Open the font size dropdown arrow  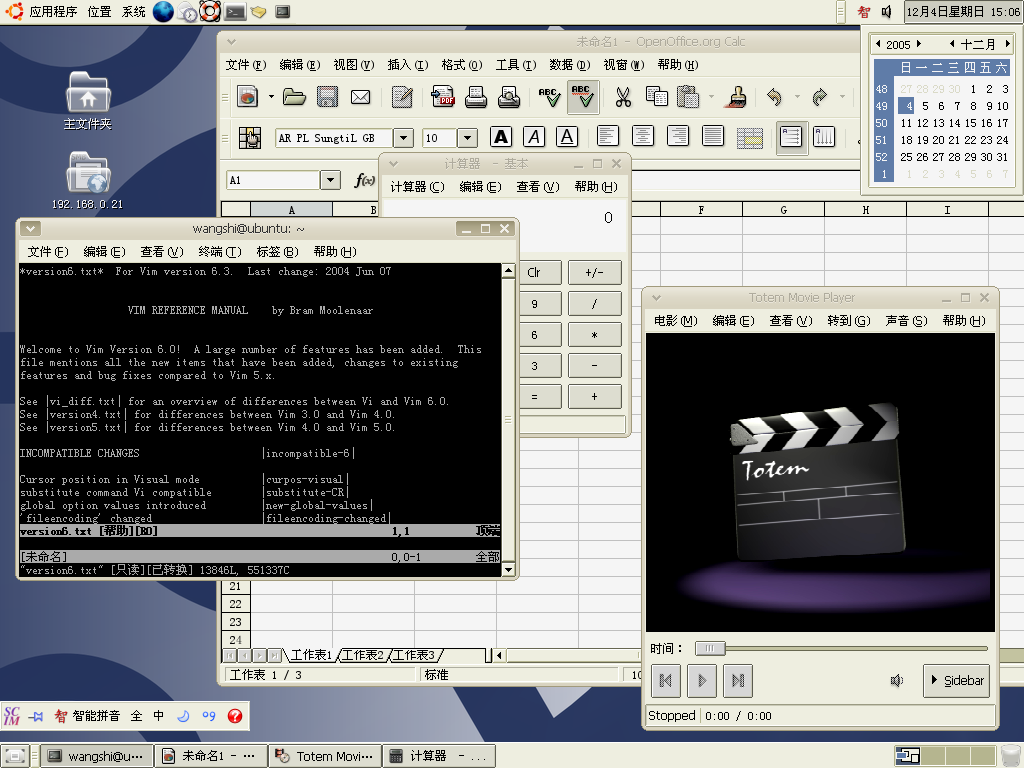point(466,138)
